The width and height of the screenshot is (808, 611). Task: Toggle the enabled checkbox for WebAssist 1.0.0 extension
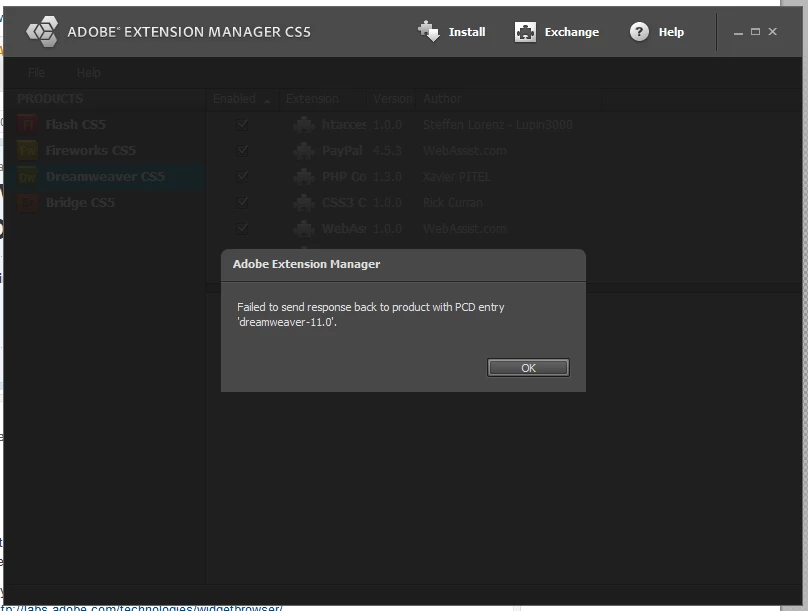(x=242, y=228)
